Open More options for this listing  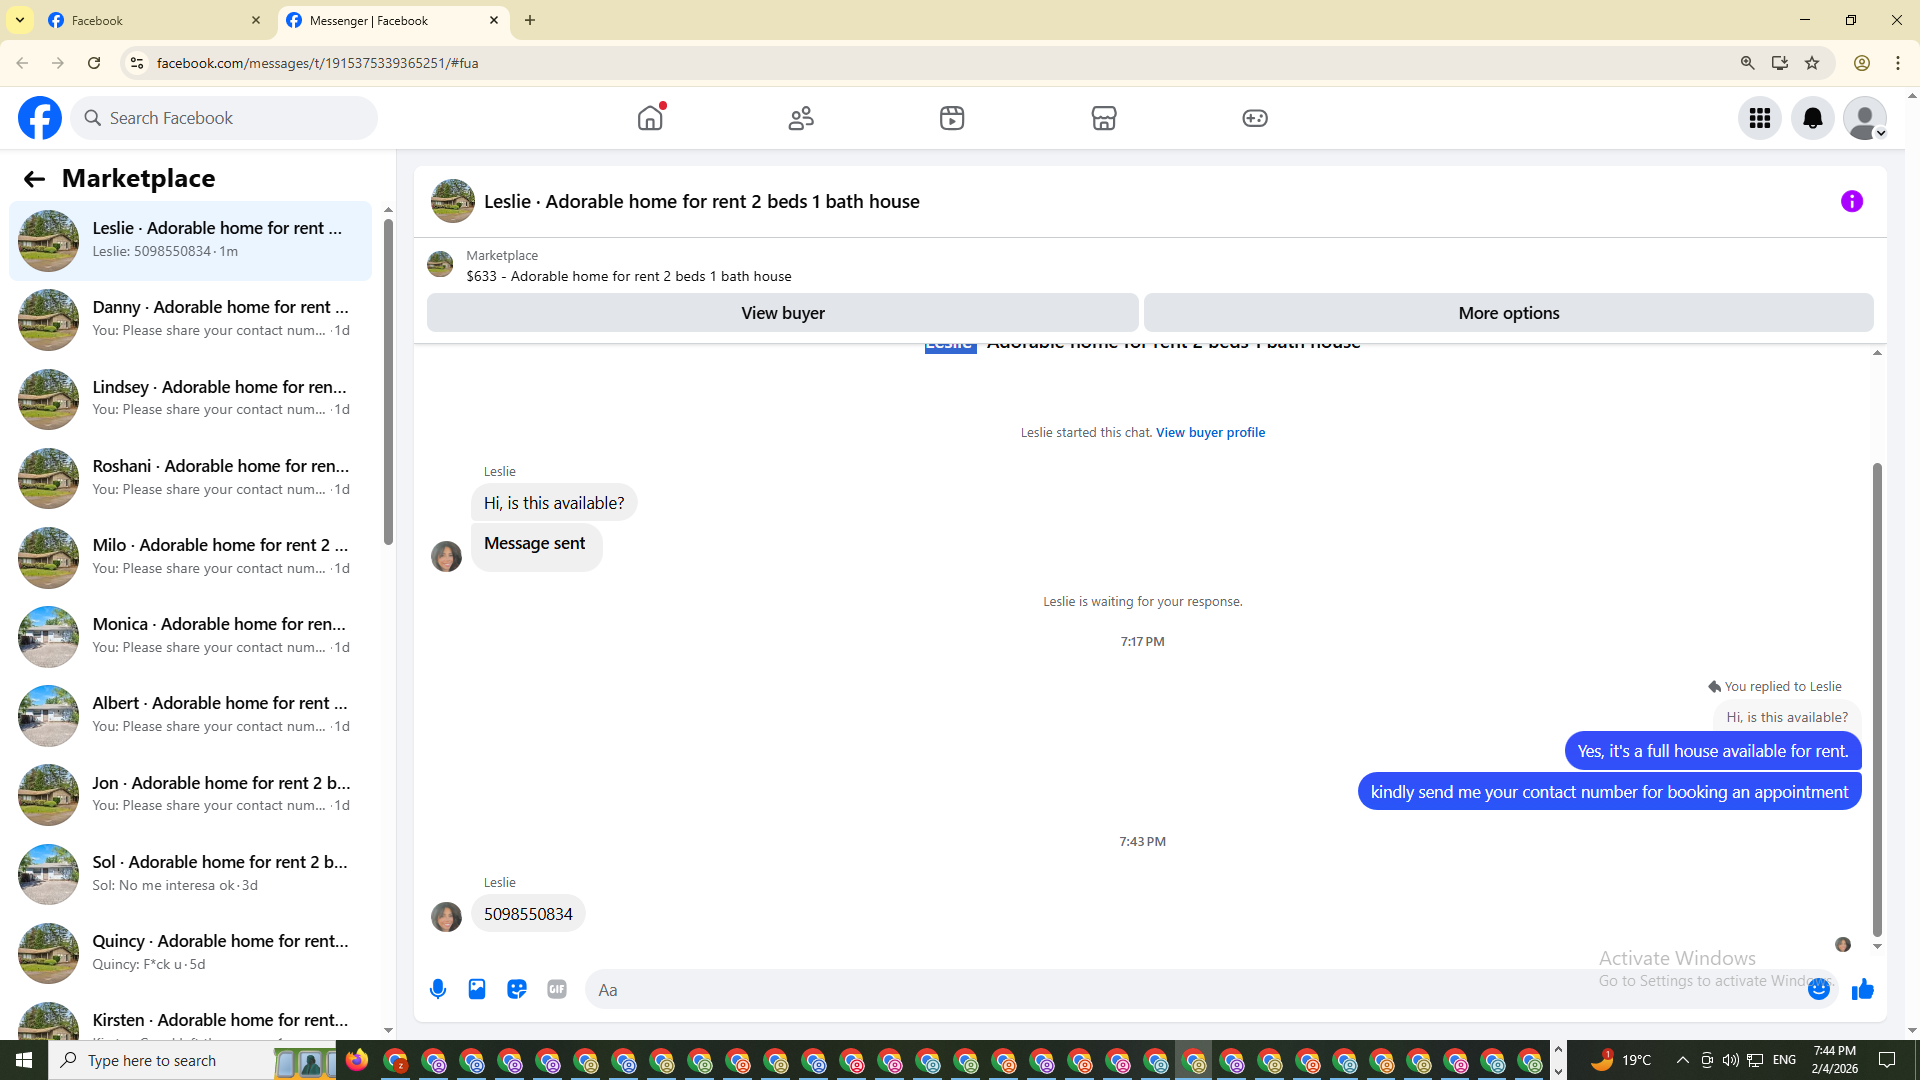[x=1508, y=313]
